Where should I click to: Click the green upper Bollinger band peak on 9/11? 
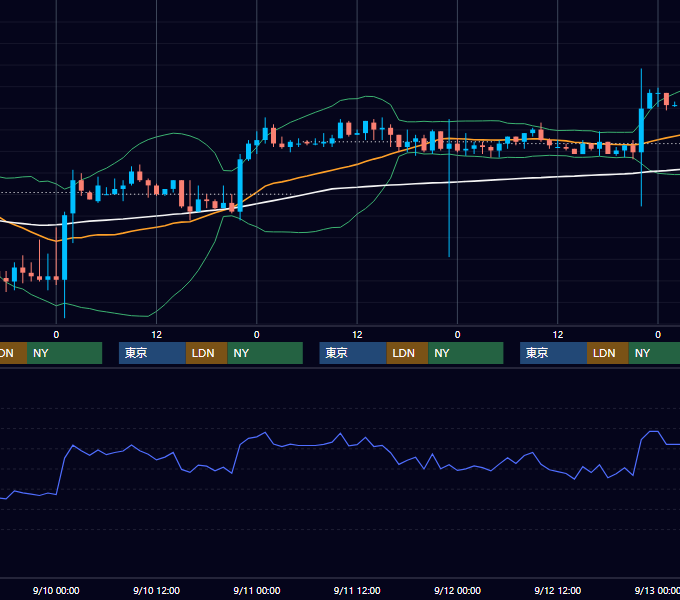[369, 97]
